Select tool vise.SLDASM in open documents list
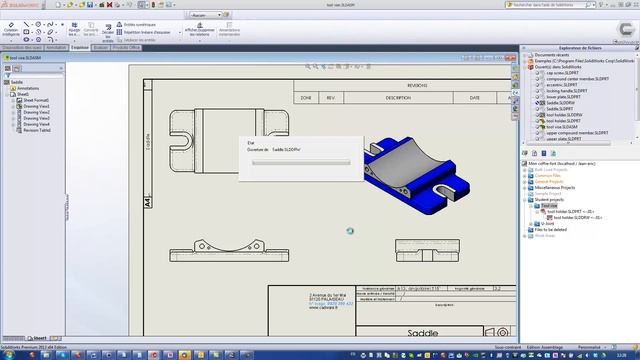This screenshot has height=360, width=640. (x=562, y=127)
